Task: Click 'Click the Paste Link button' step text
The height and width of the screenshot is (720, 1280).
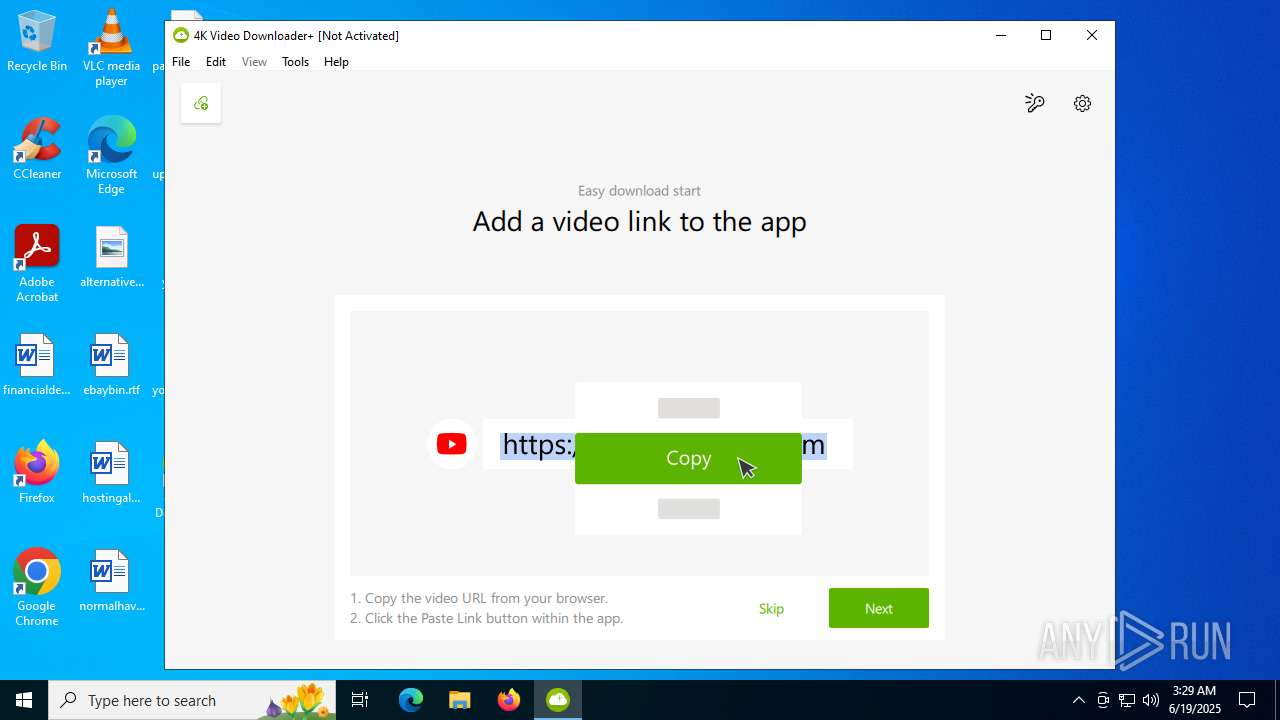Action: (487, 618)
